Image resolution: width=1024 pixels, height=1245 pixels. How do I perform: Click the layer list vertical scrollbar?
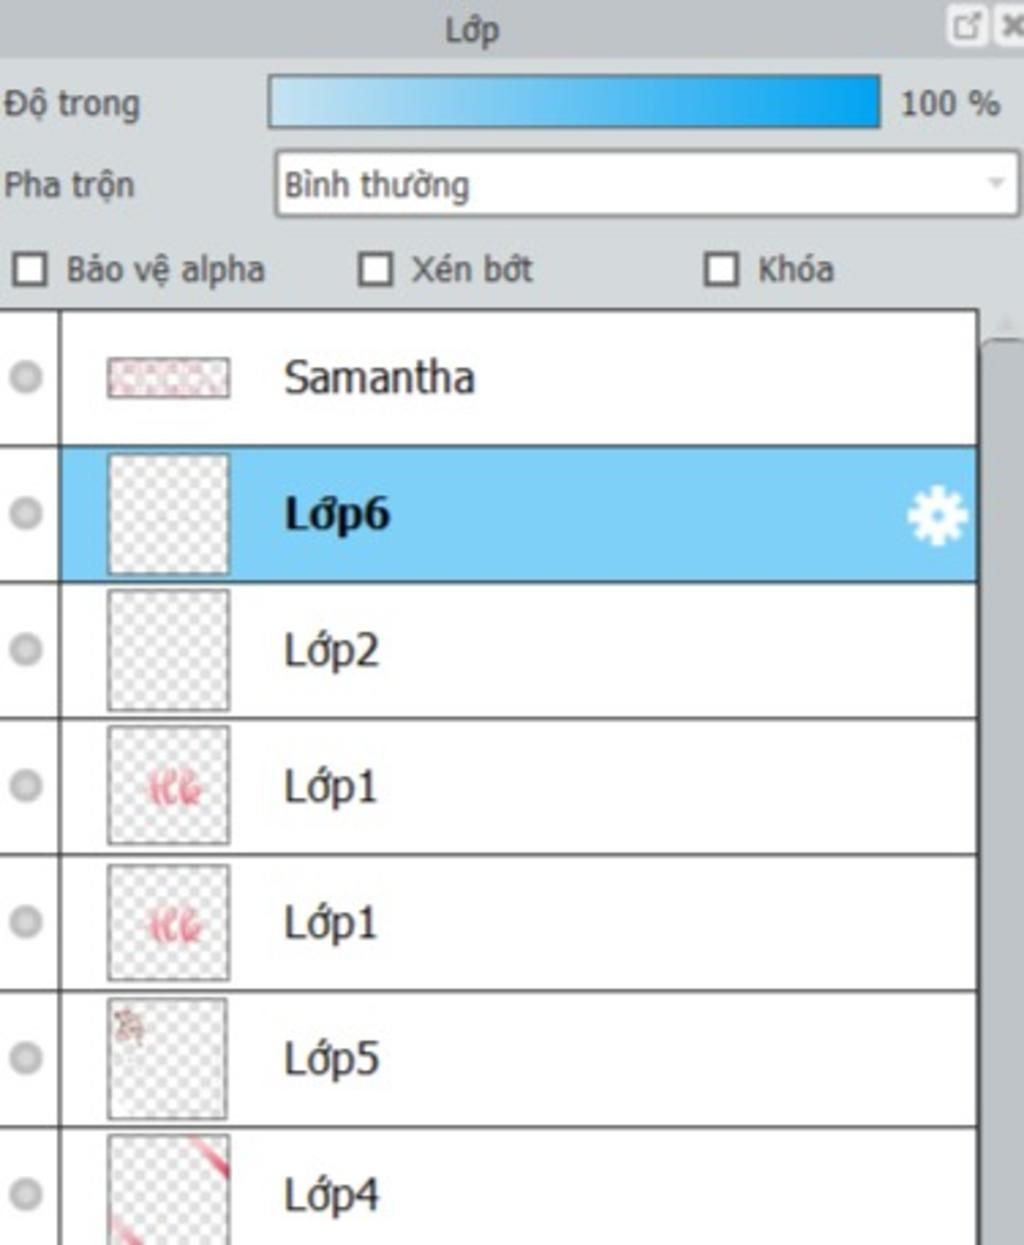(x=1002, y=790)
